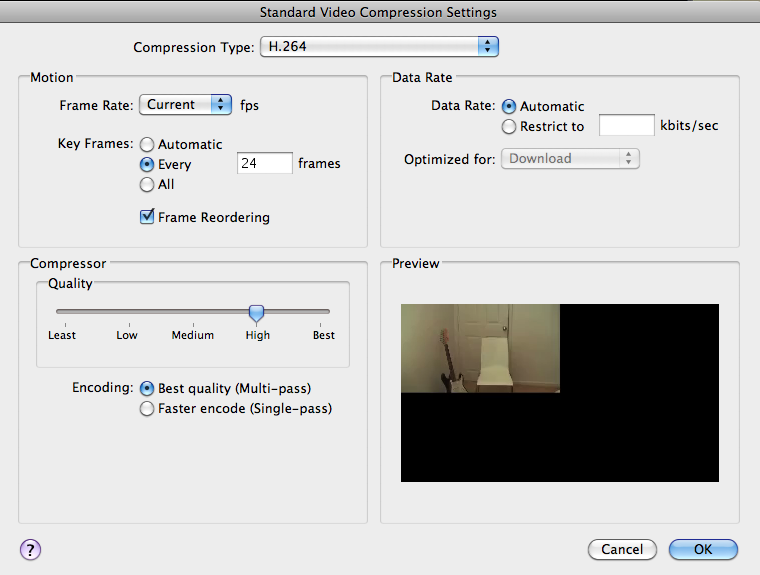Open the Compression Type H.264 dropdown
This screenshot has height=575, width=760.
click(379, 47)
